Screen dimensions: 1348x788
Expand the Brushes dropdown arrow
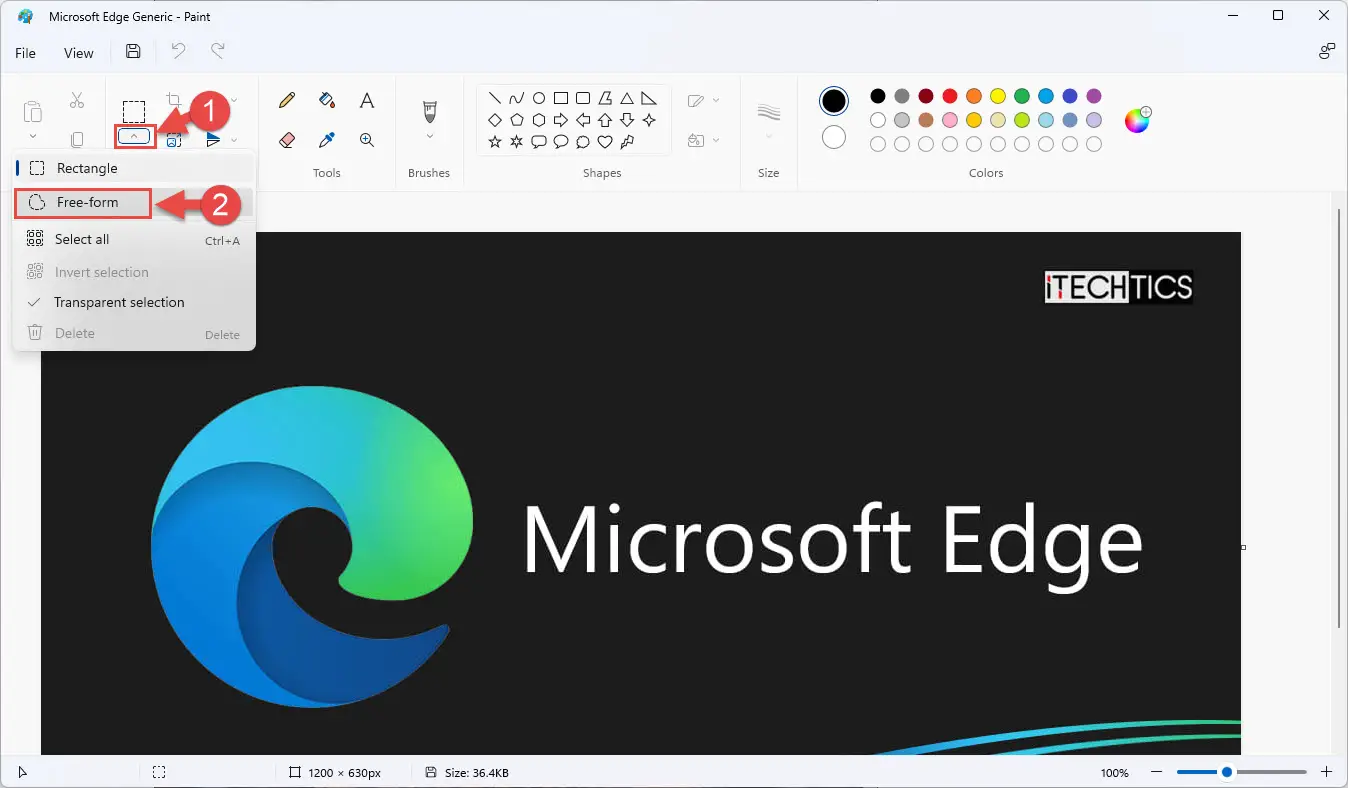point(430,137)
